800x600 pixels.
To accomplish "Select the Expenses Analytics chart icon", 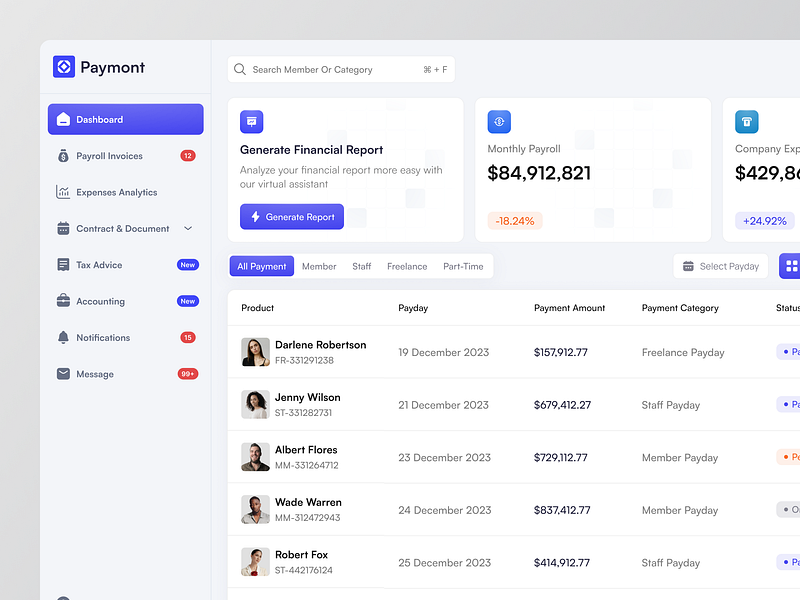I will tap(62, 192).
